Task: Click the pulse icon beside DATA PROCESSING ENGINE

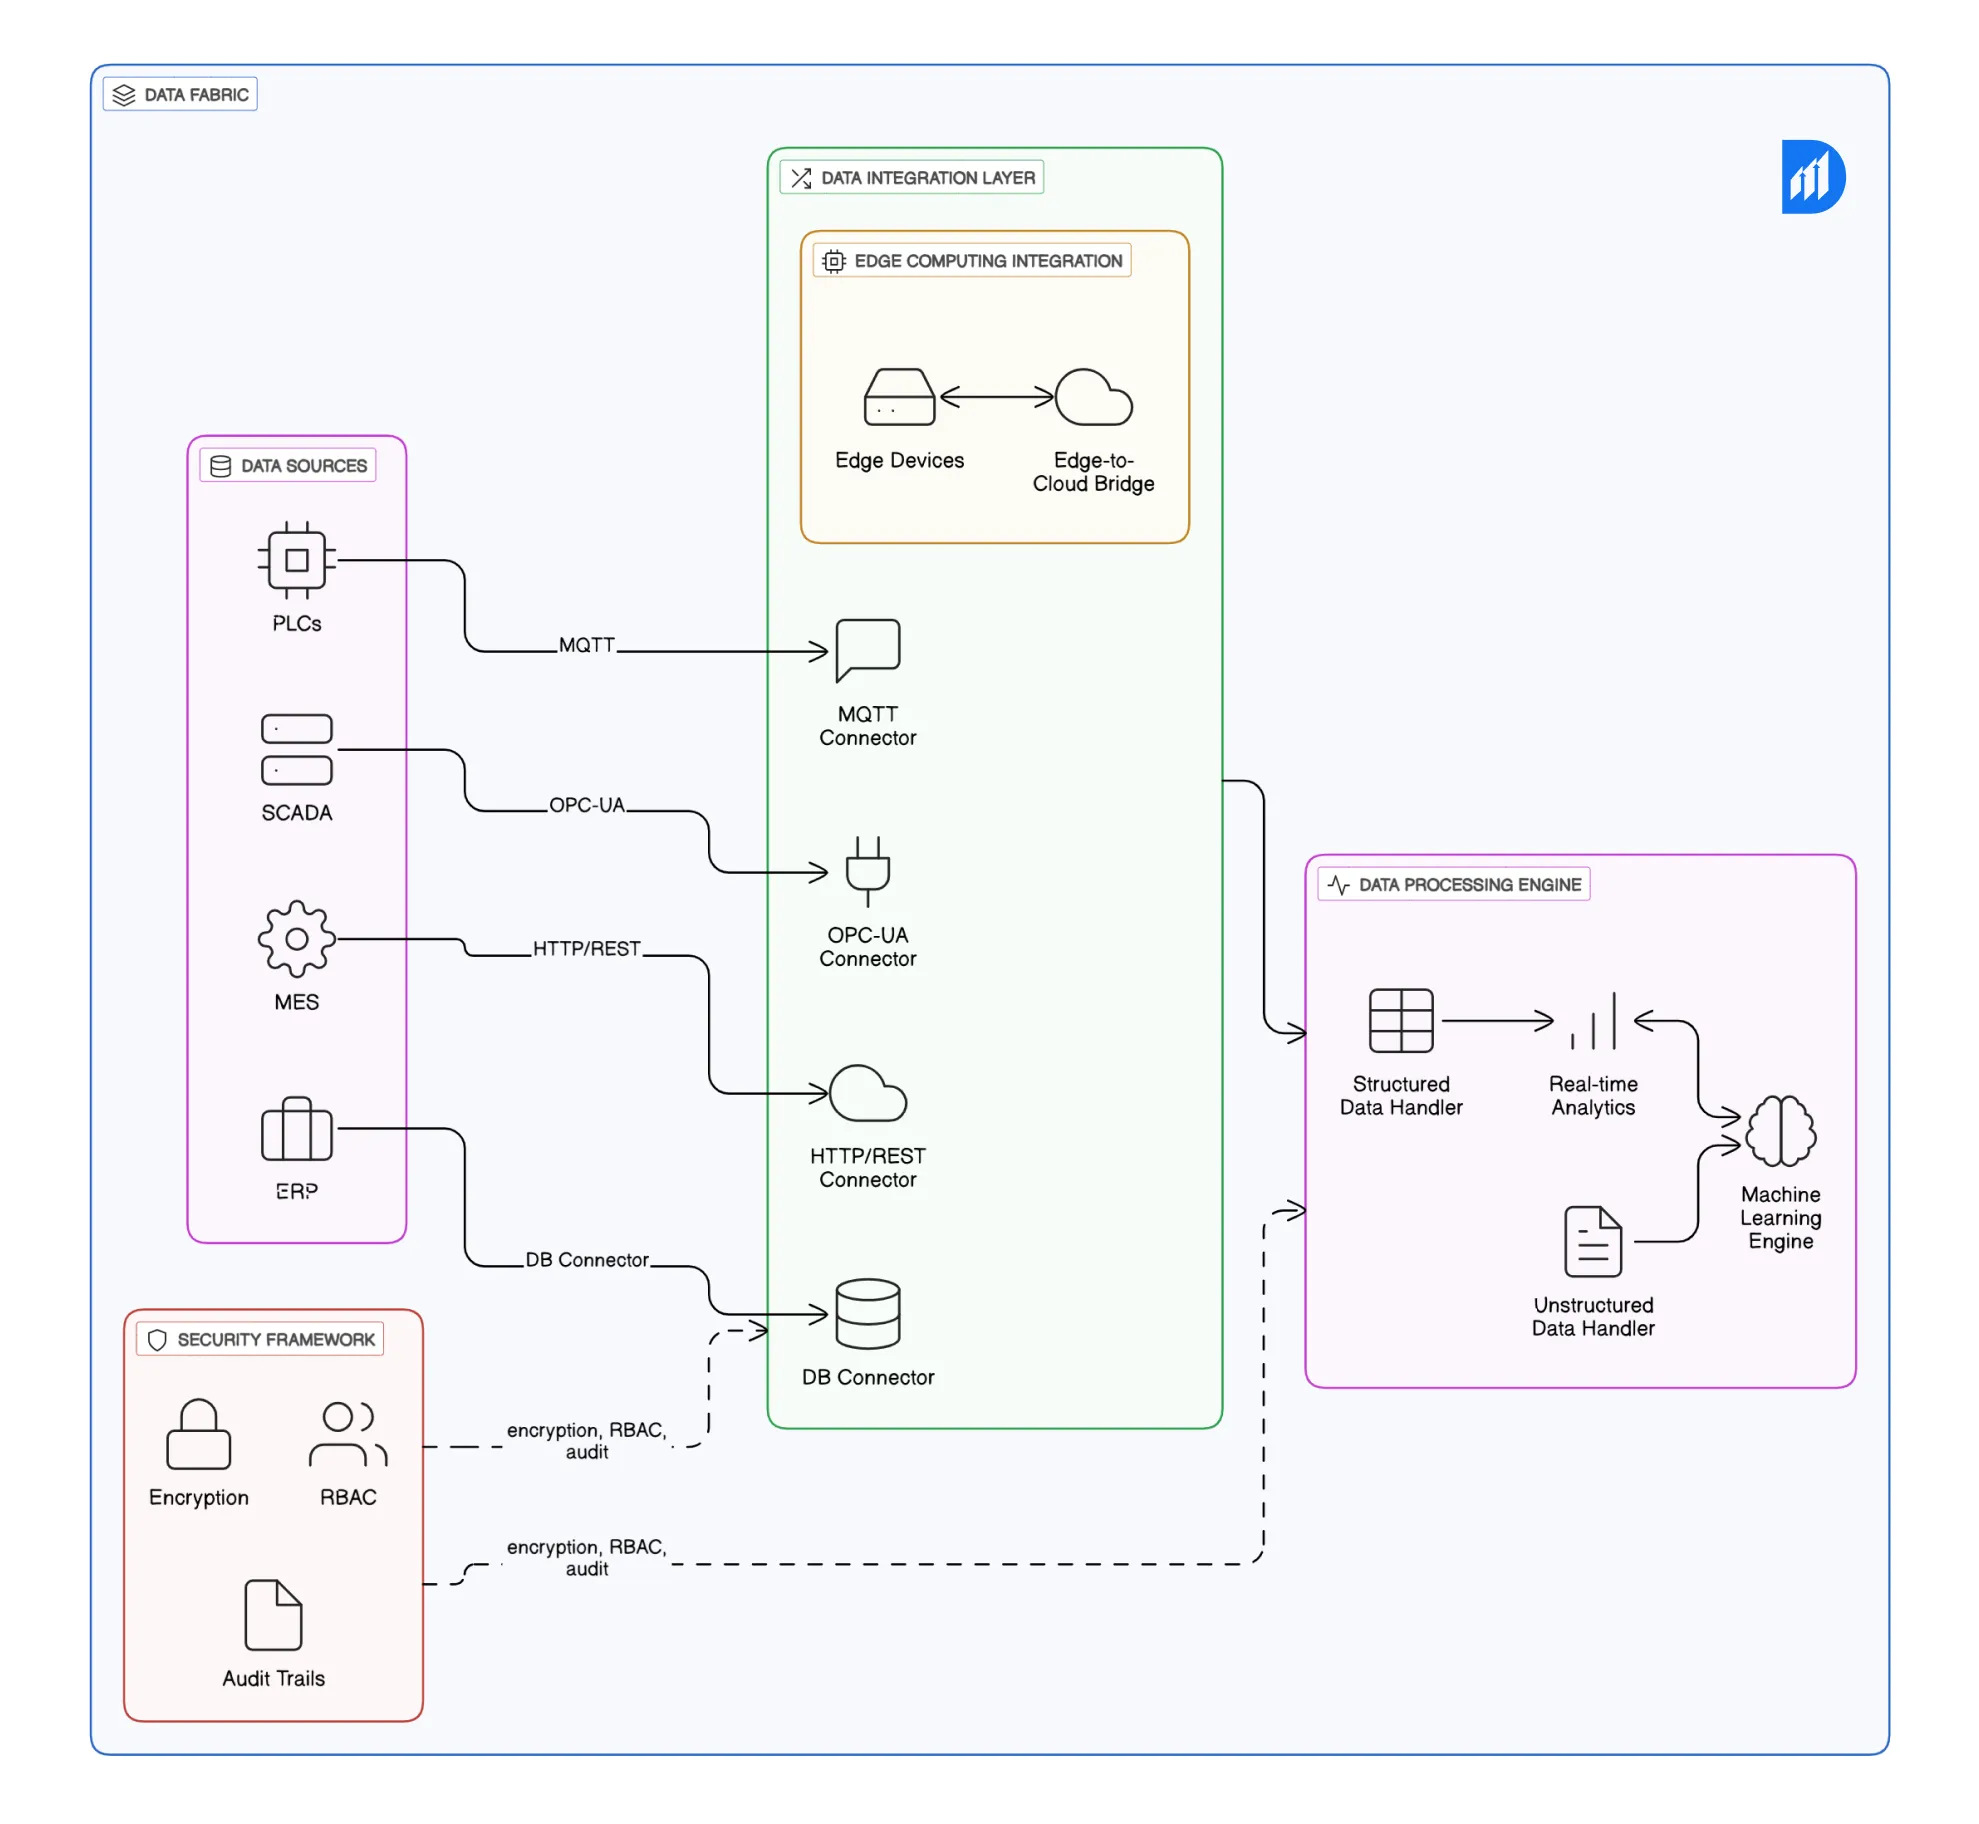Action: [x=1337, y=884]
